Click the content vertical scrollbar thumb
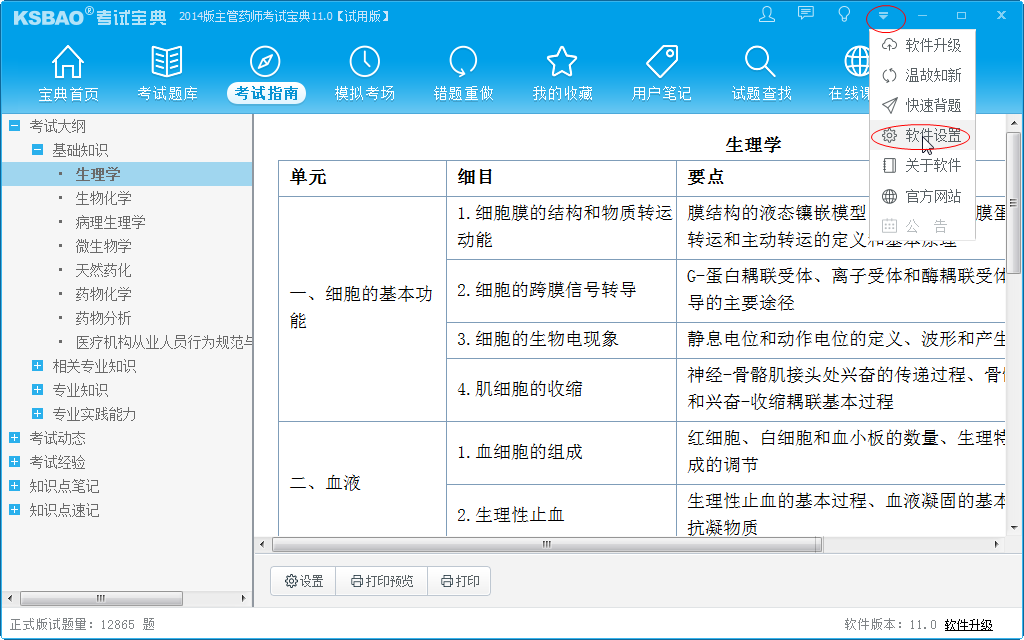The height and width of the screenshot is (640, 1024). 1014,202
